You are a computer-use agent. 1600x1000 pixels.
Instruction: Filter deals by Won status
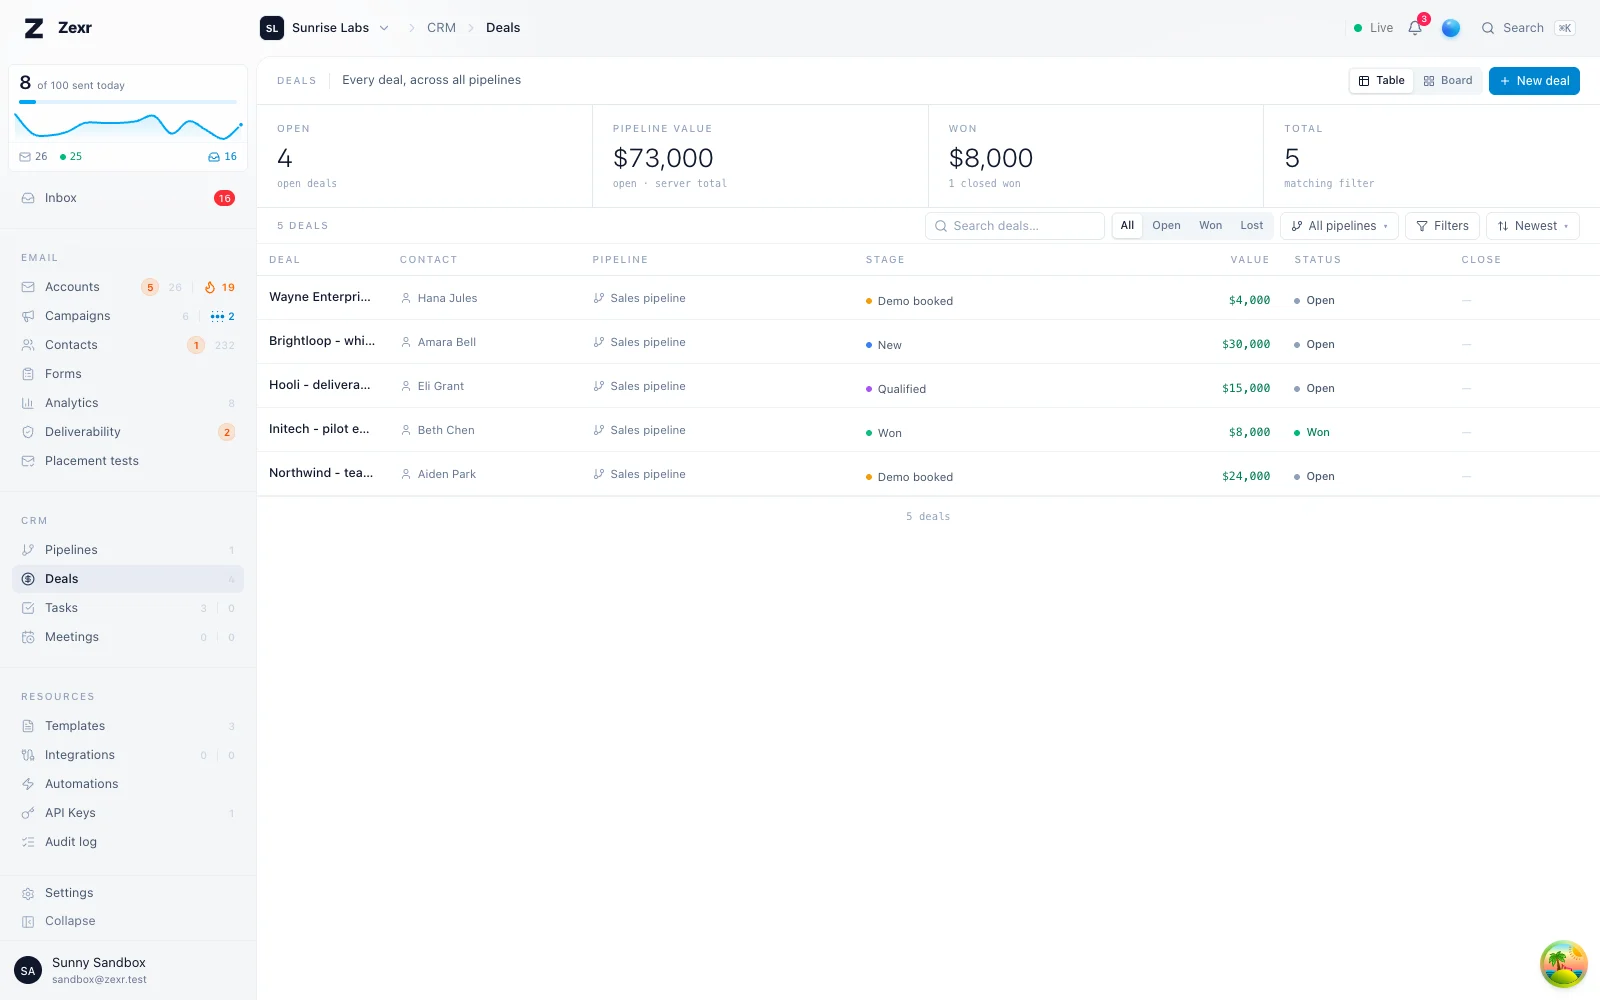[x=1210, y=226]
